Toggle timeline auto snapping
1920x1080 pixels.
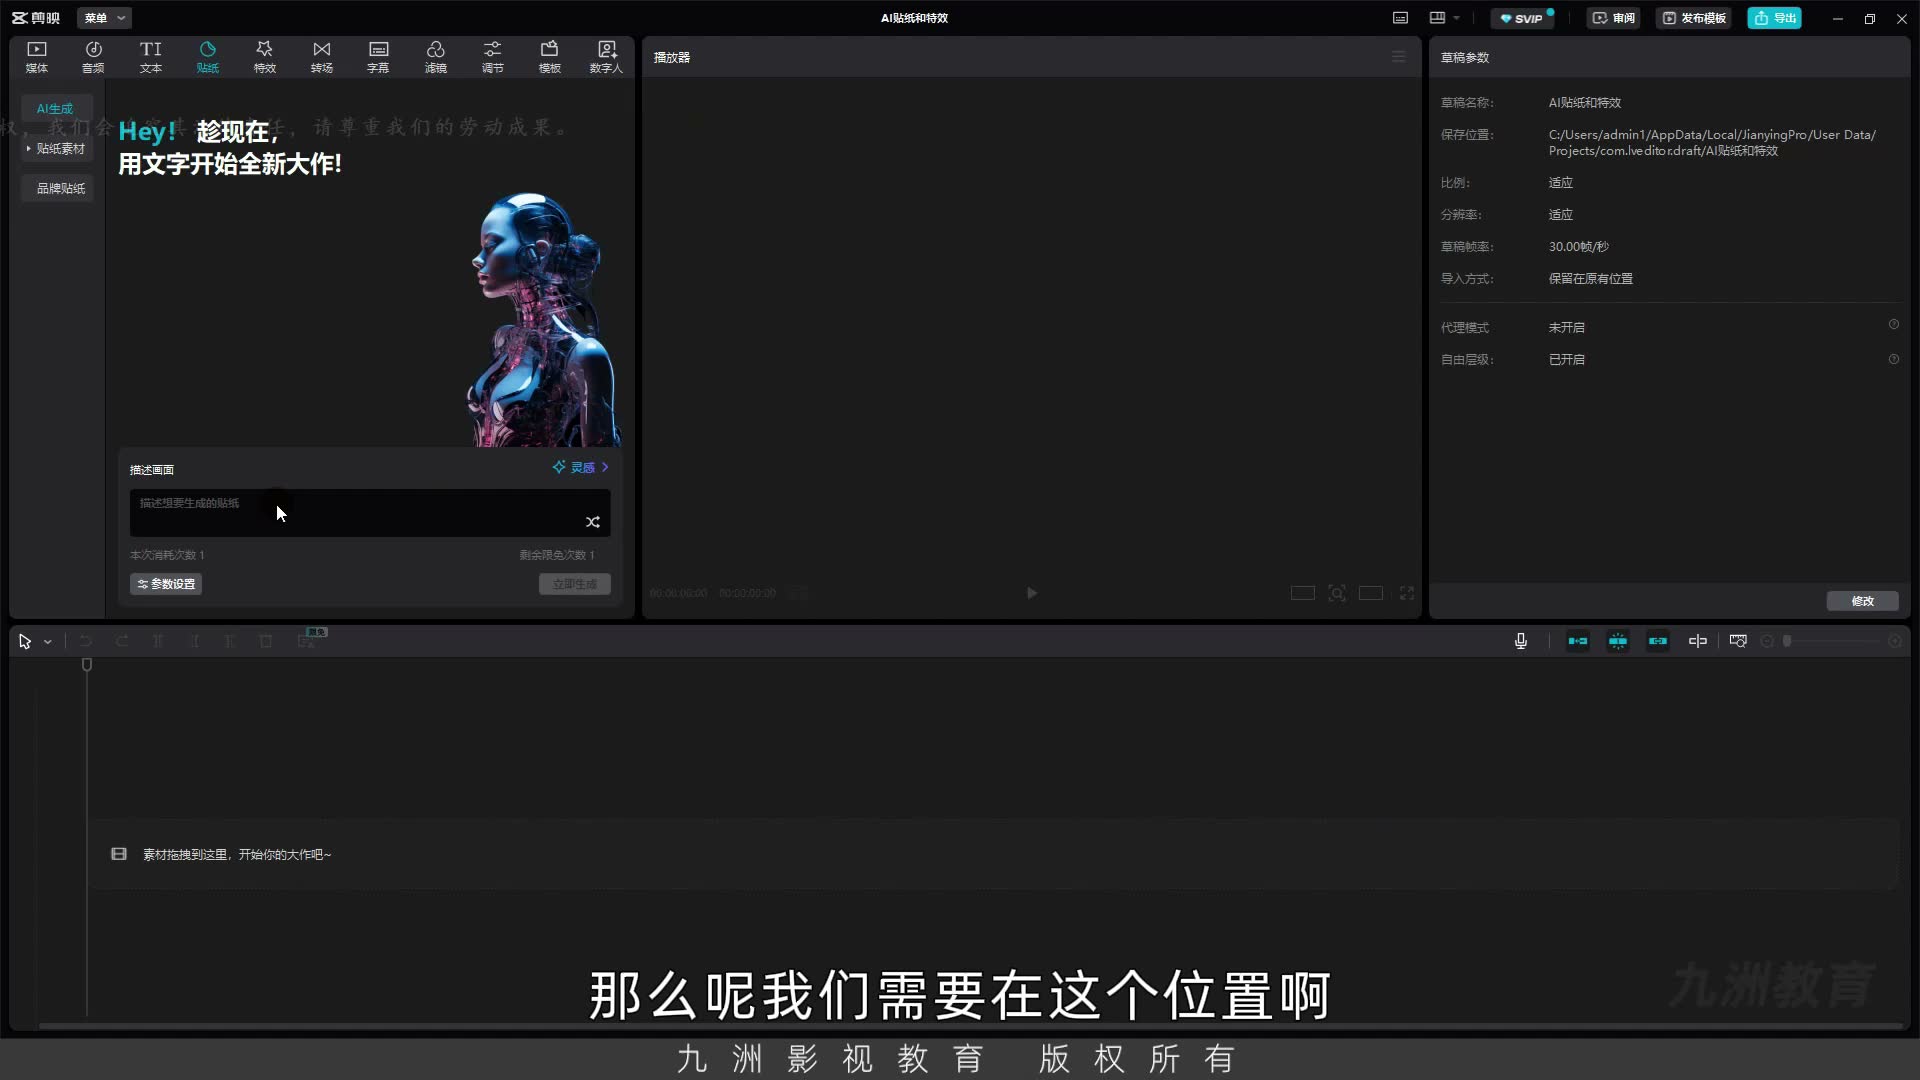1618,641
